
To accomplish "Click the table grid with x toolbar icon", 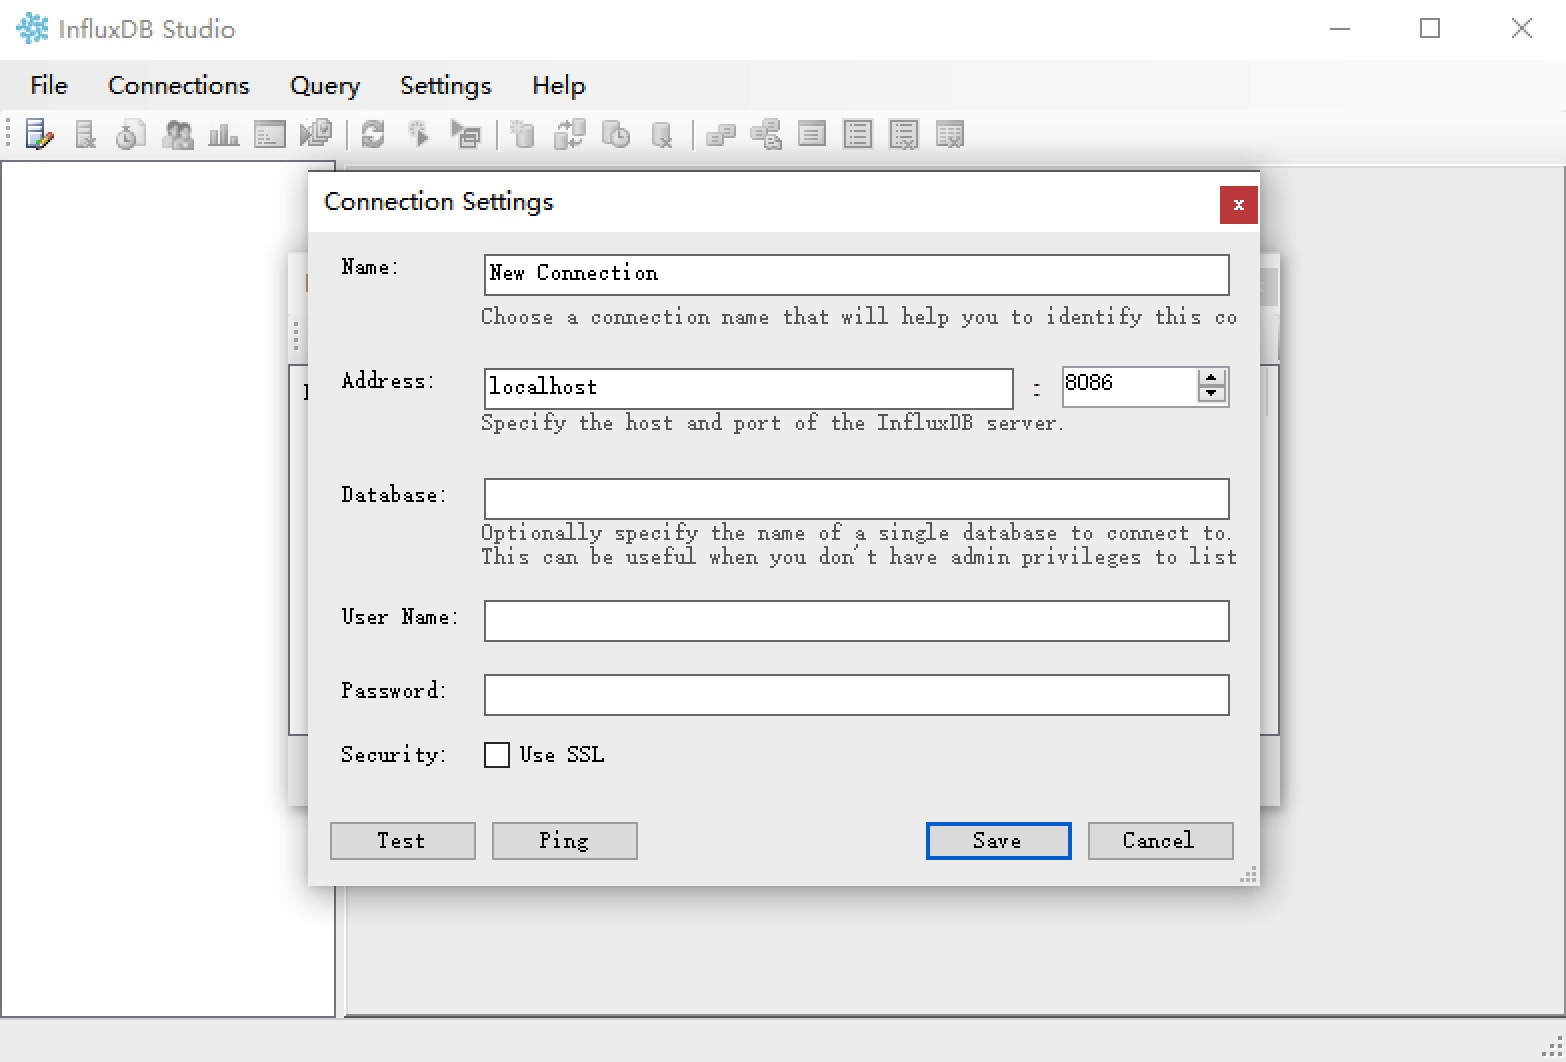I will tap(950, 134).
